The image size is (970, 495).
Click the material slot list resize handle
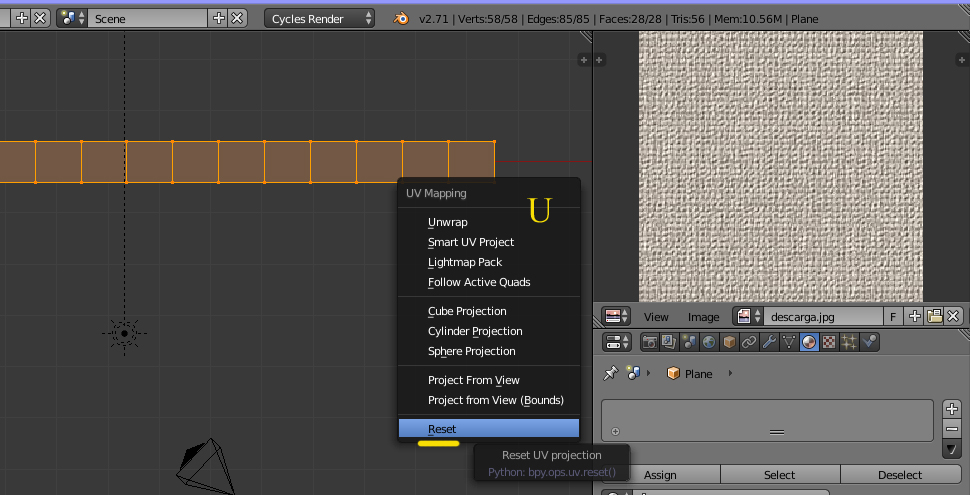777,433
